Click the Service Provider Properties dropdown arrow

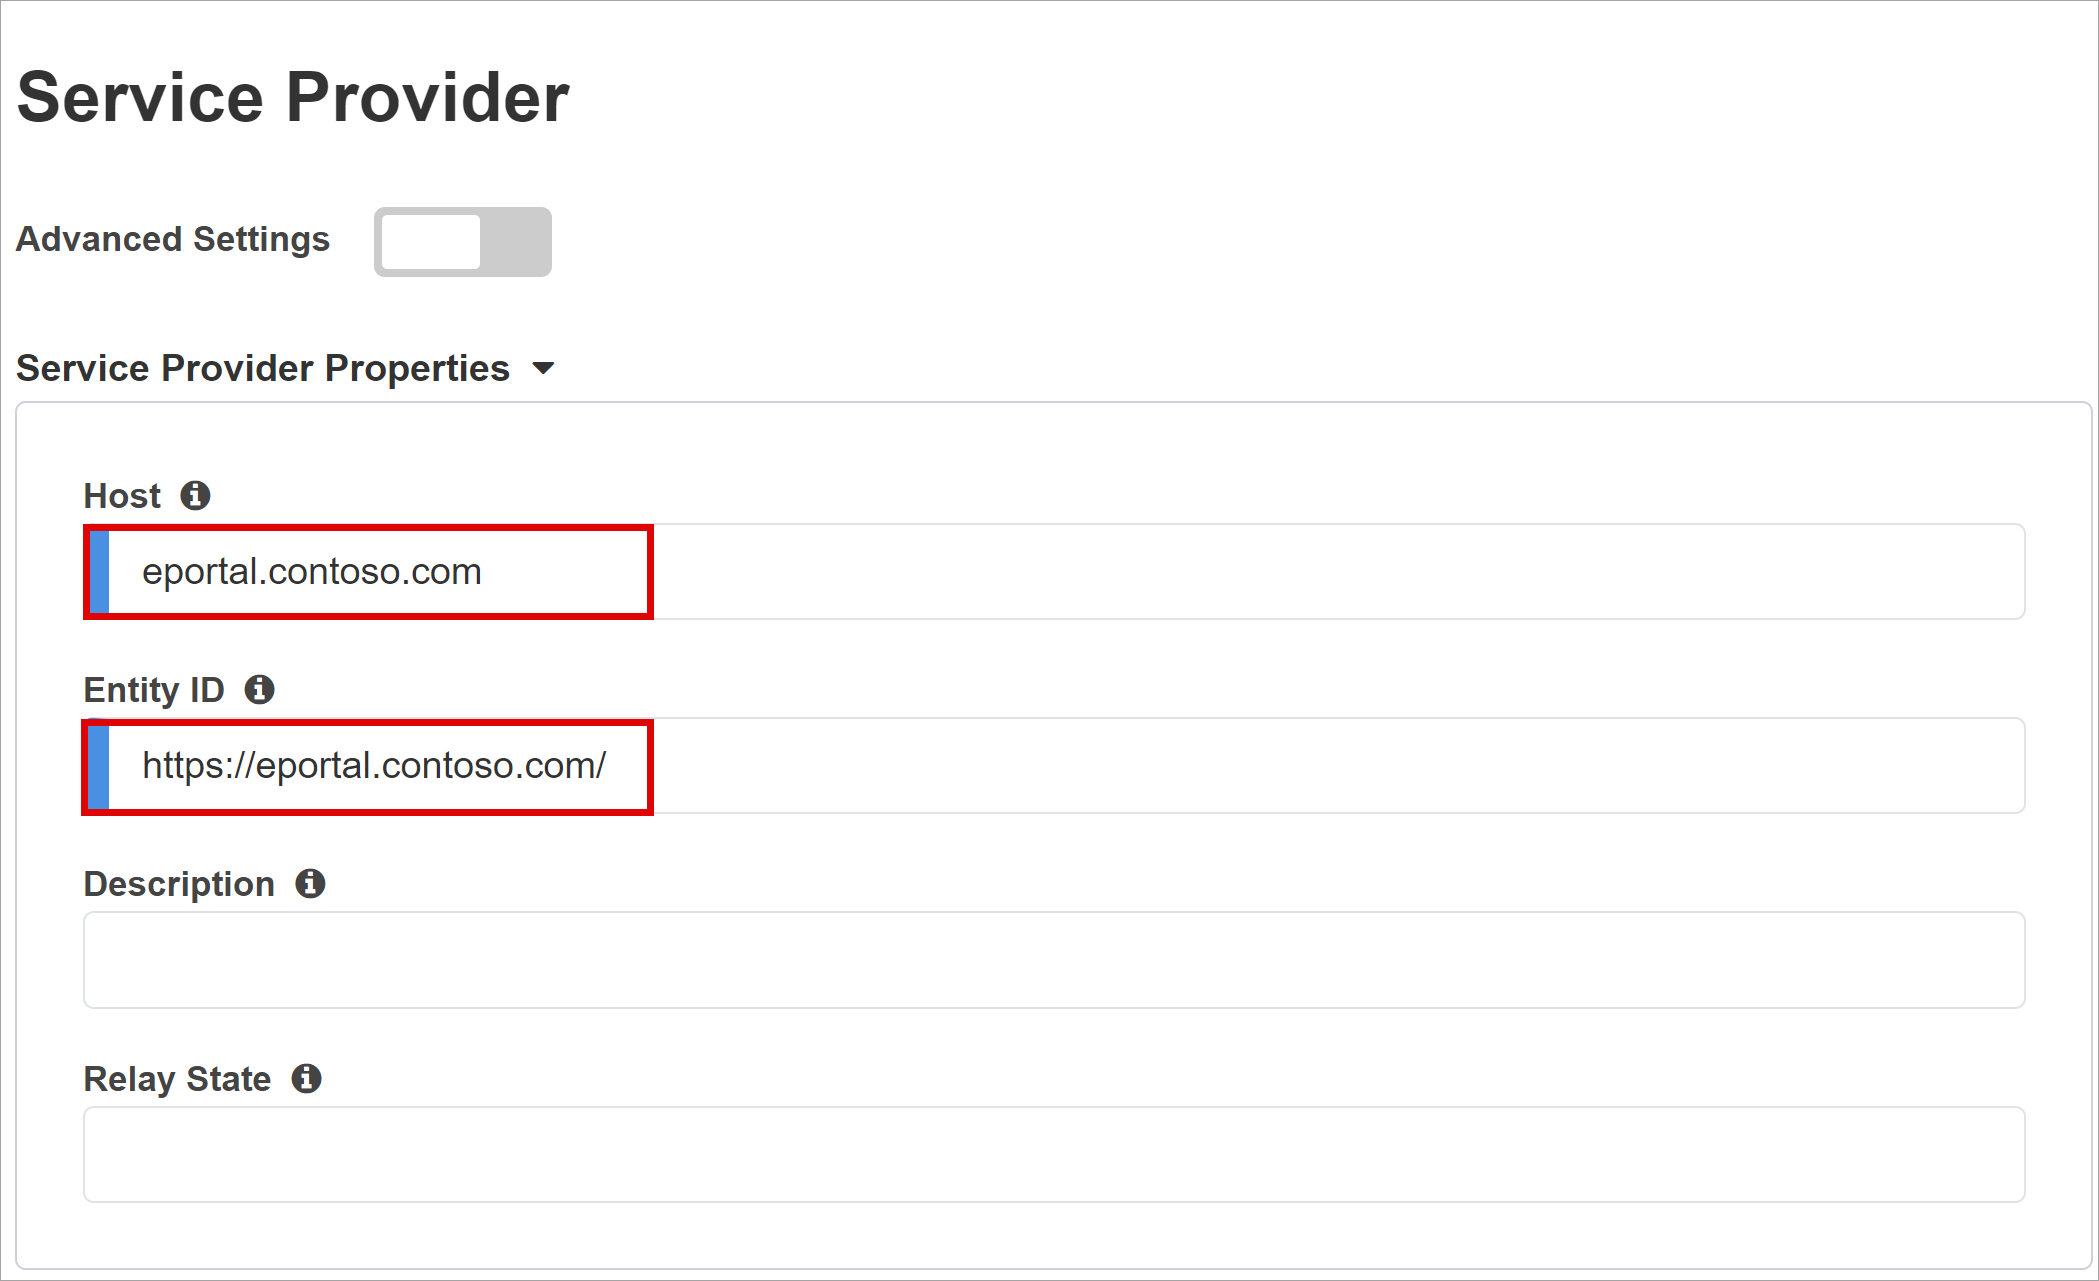coord(553,366)
